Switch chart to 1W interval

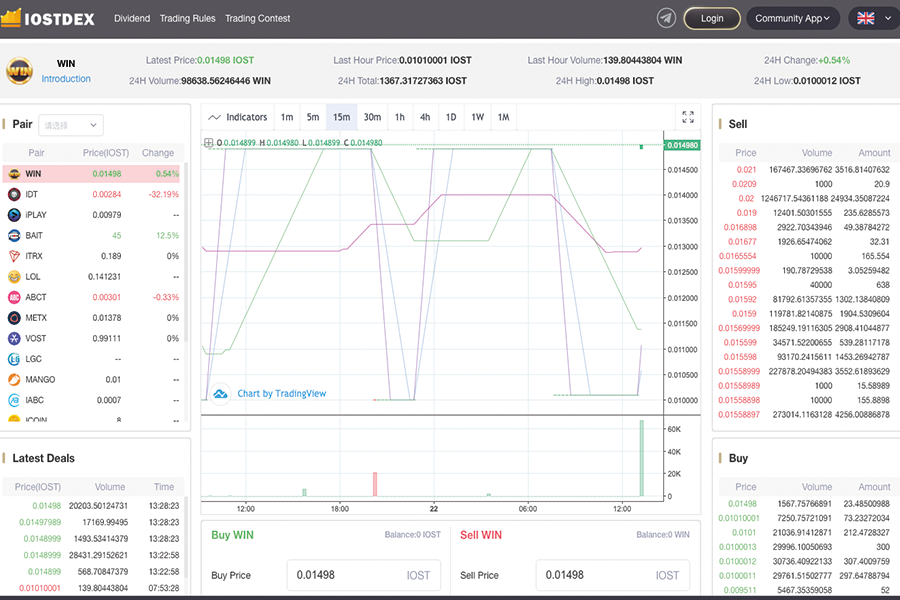[478, 117]
